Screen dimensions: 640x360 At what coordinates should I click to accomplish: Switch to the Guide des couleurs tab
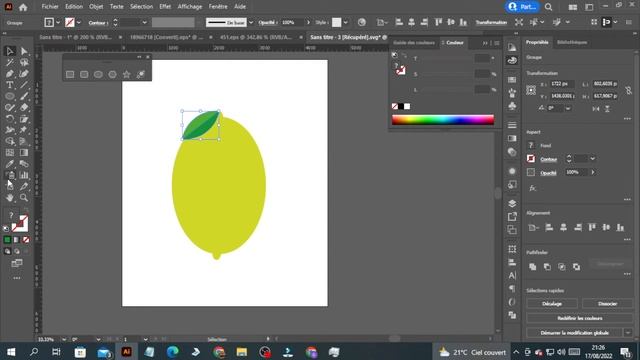(x=414, y=43)
